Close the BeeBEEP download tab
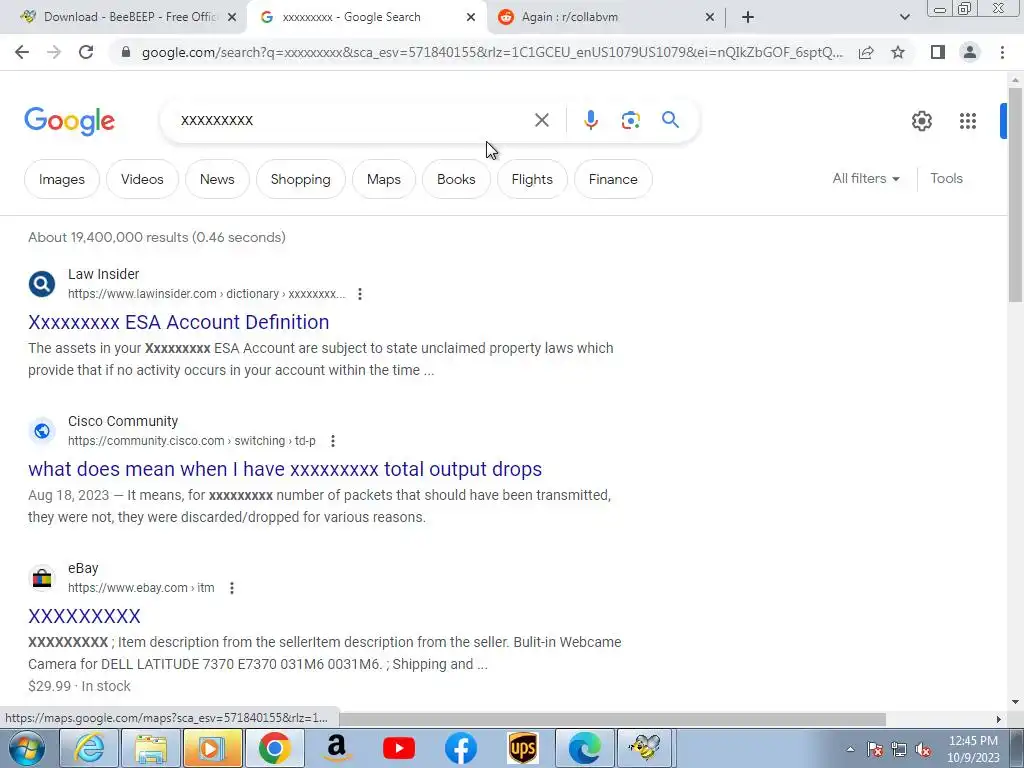Screen dimensions: 1024x768 232,17
